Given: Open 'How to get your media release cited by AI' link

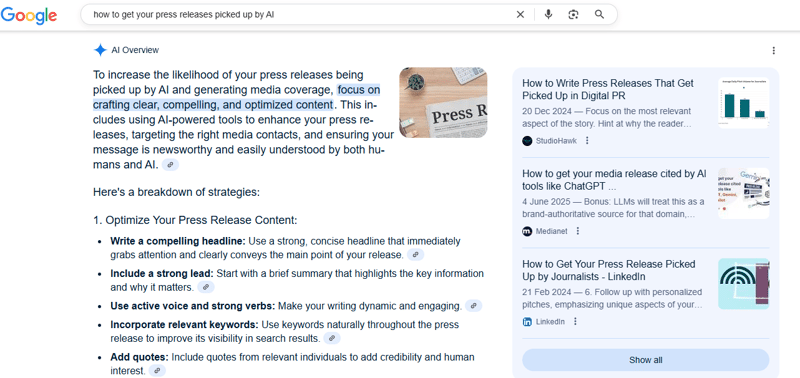Looking at the screenshot, I should point(614,180).
